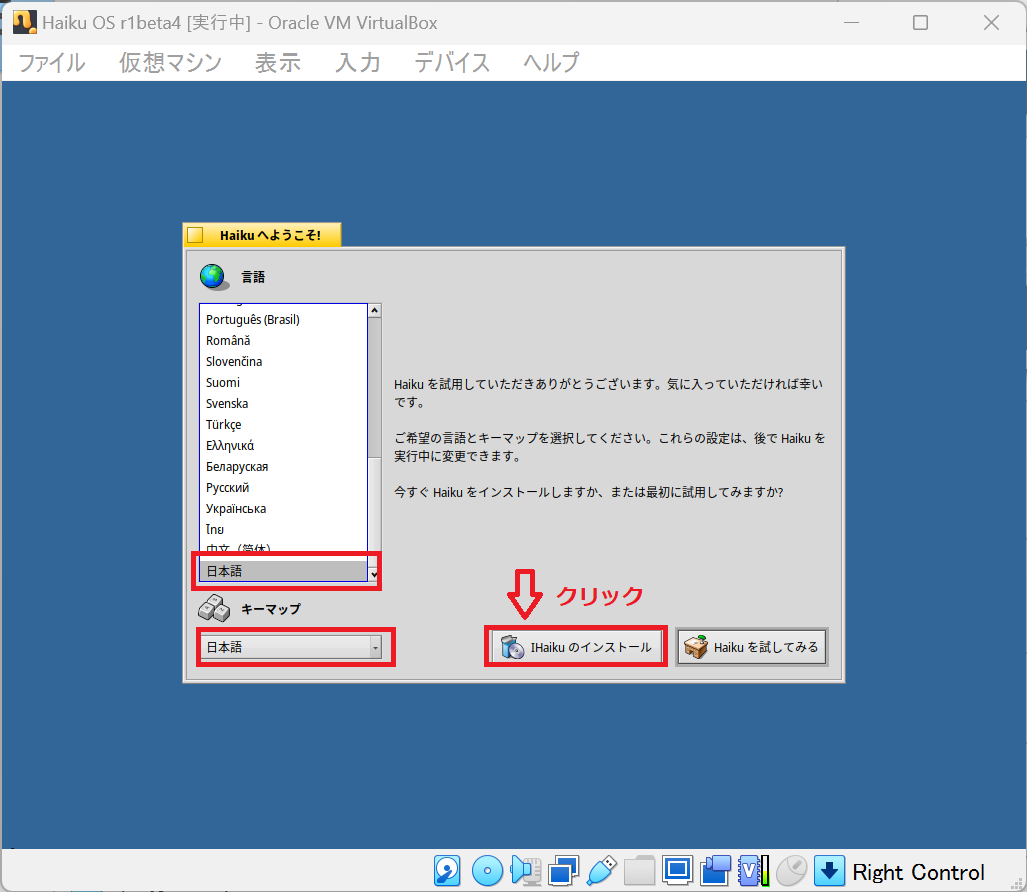Select Svenska in language list

point(283,403)
